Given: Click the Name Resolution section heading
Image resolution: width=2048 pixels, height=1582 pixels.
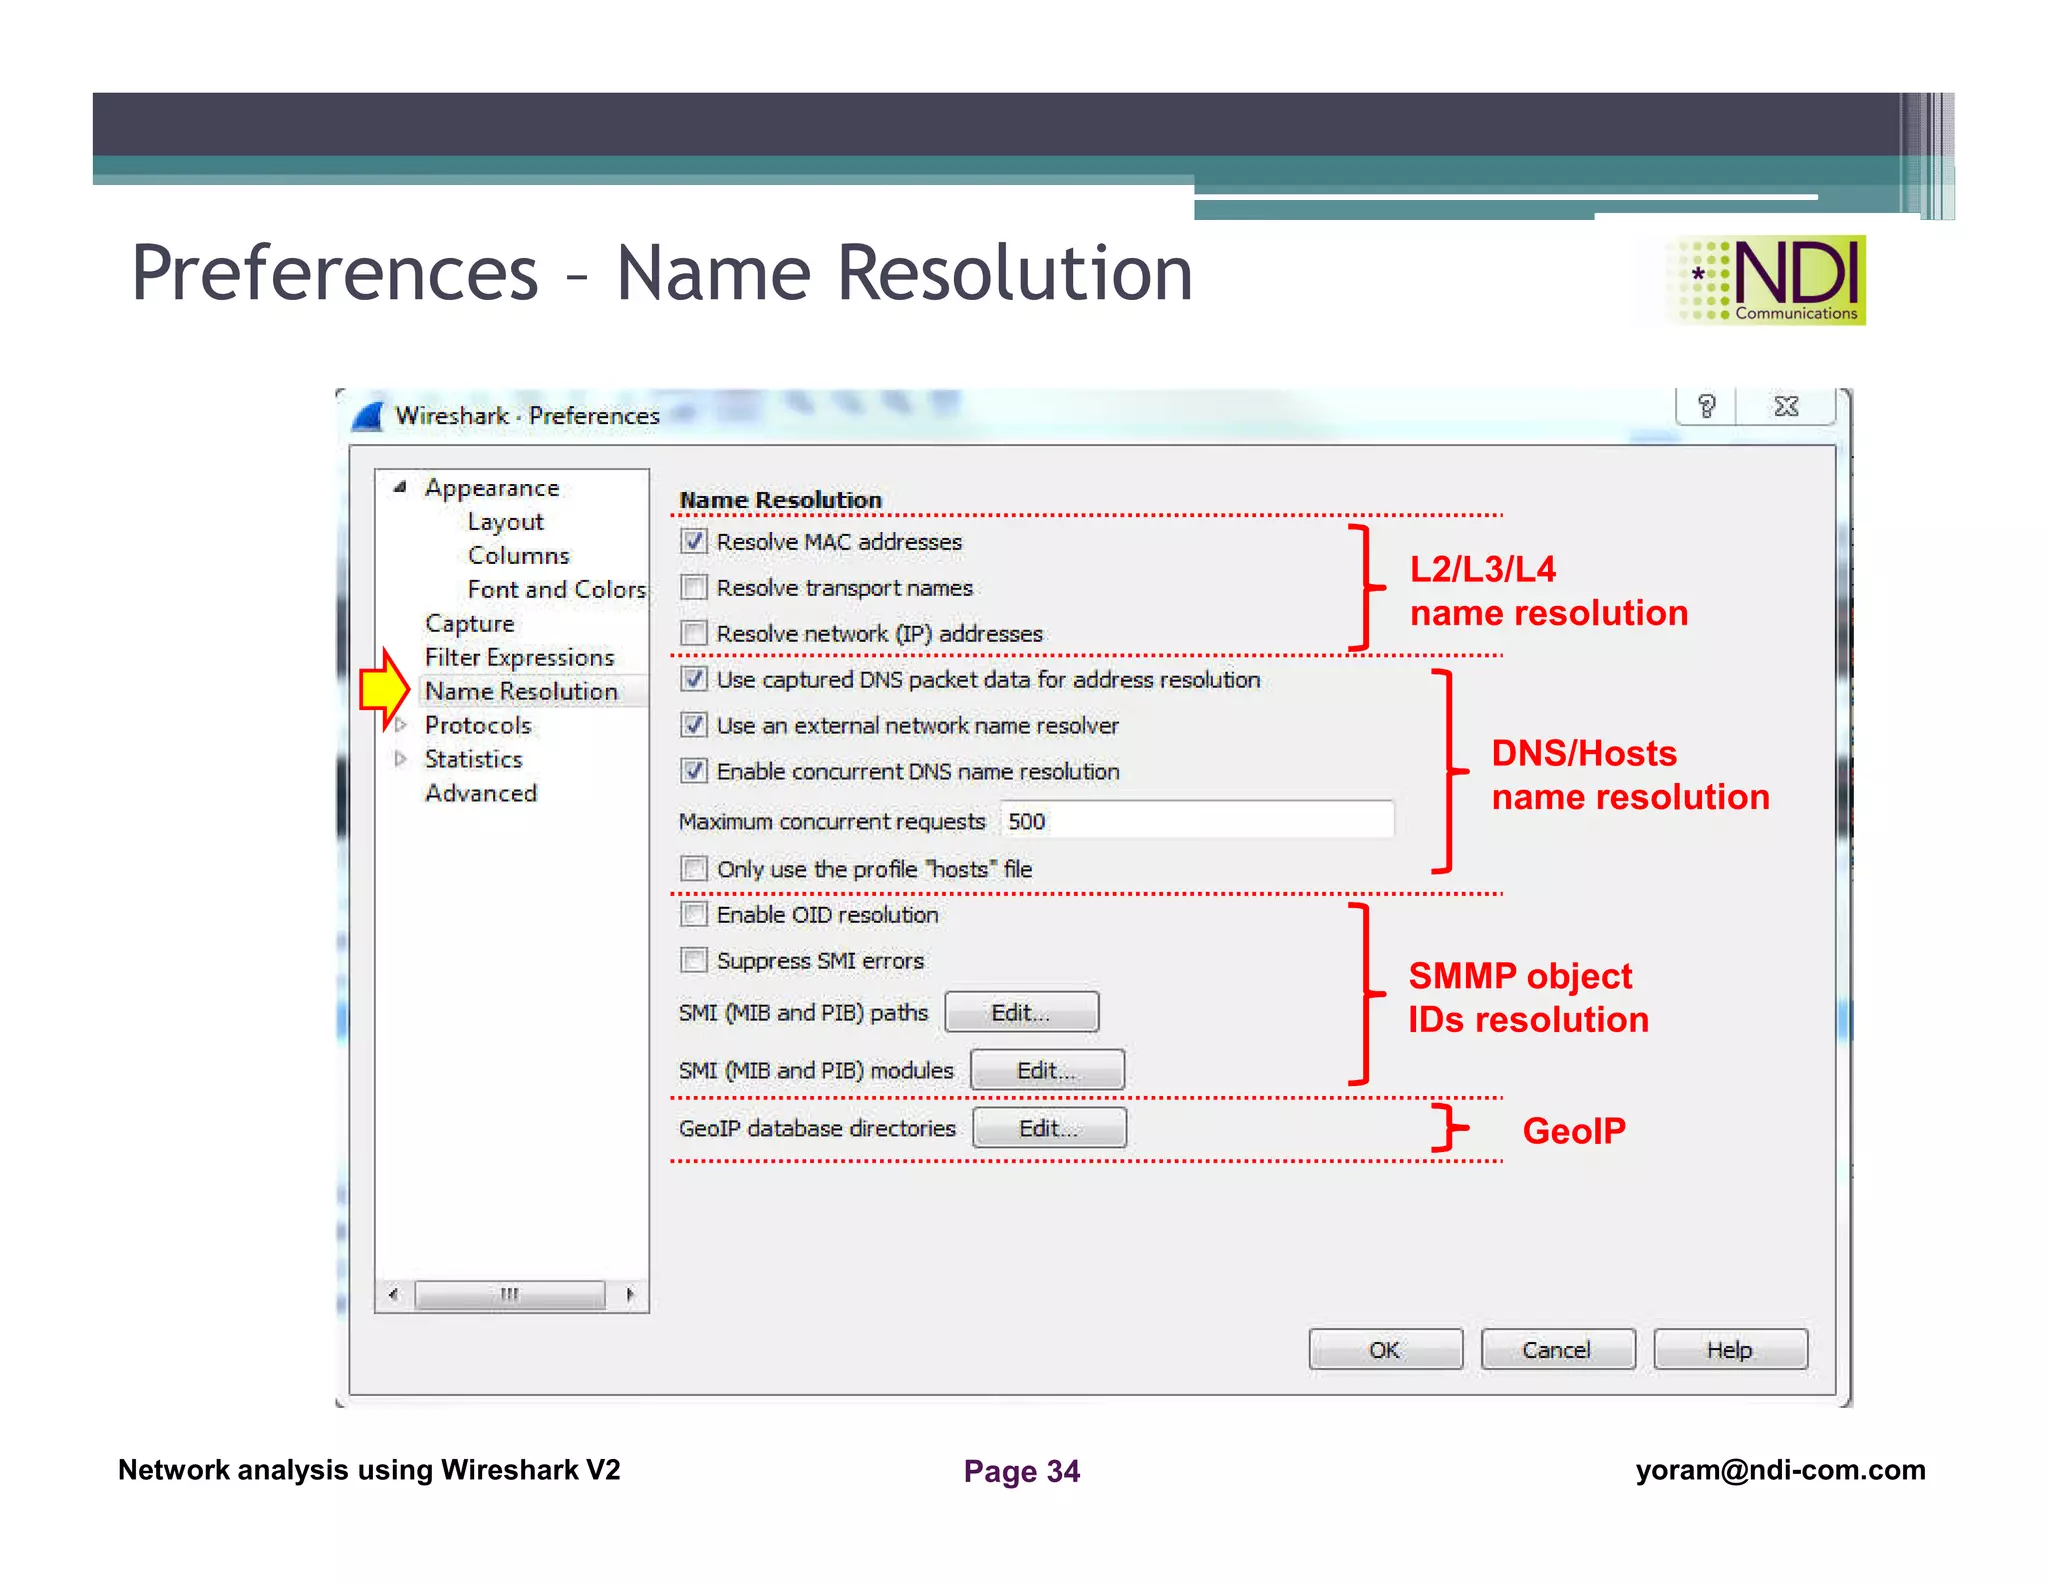Looking at the screenshot, I should [x=780, y=500].
